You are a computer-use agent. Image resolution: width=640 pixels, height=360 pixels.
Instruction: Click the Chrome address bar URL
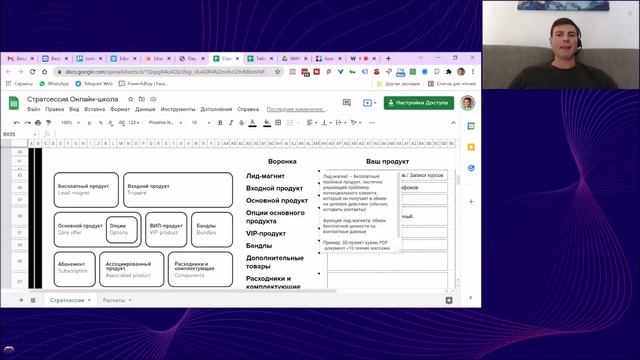pyautogui.click(x=166, y=71)
